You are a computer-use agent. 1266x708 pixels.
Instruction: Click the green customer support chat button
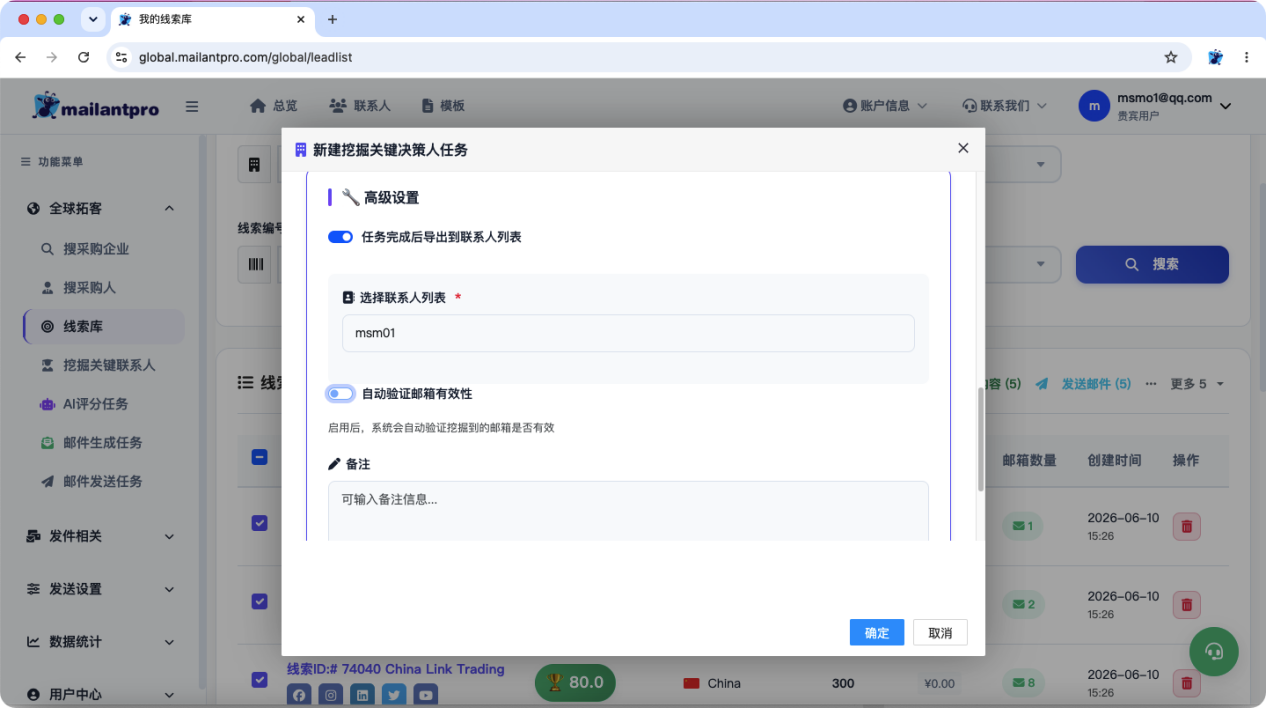(1214, 652)
